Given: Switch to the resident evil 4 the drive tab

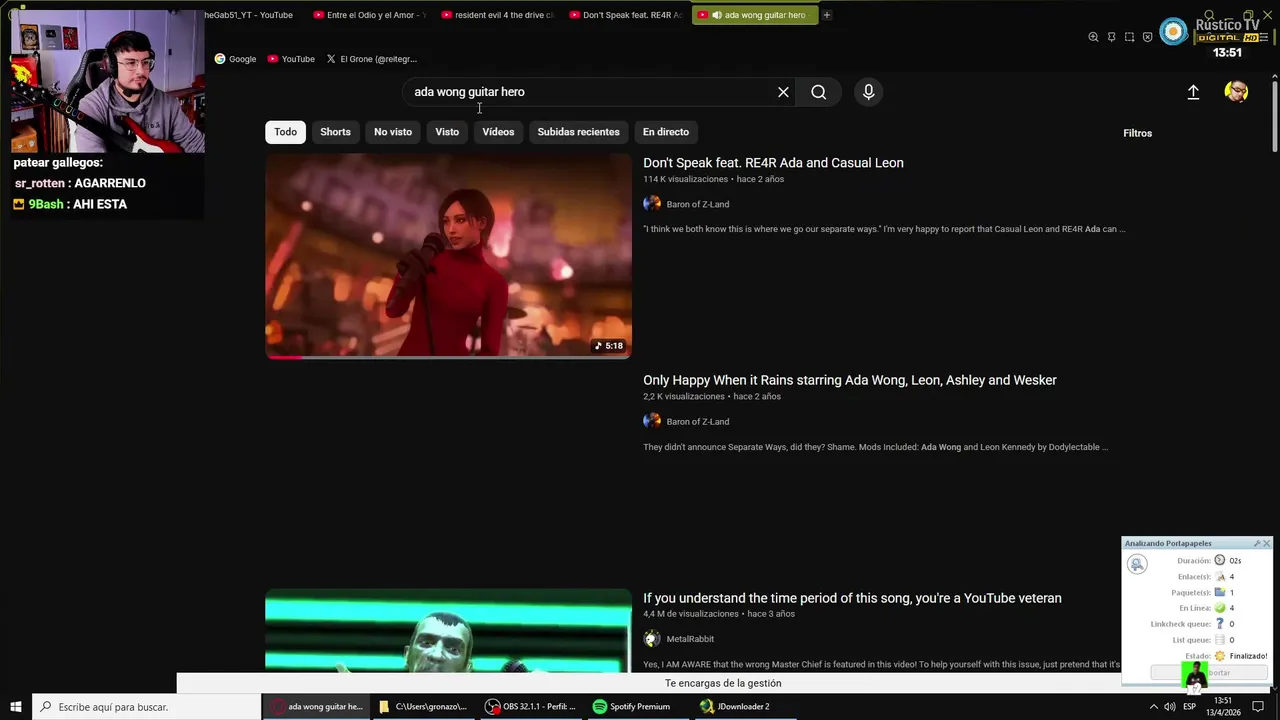Looking at the screenshot, I should coord(496,15).
